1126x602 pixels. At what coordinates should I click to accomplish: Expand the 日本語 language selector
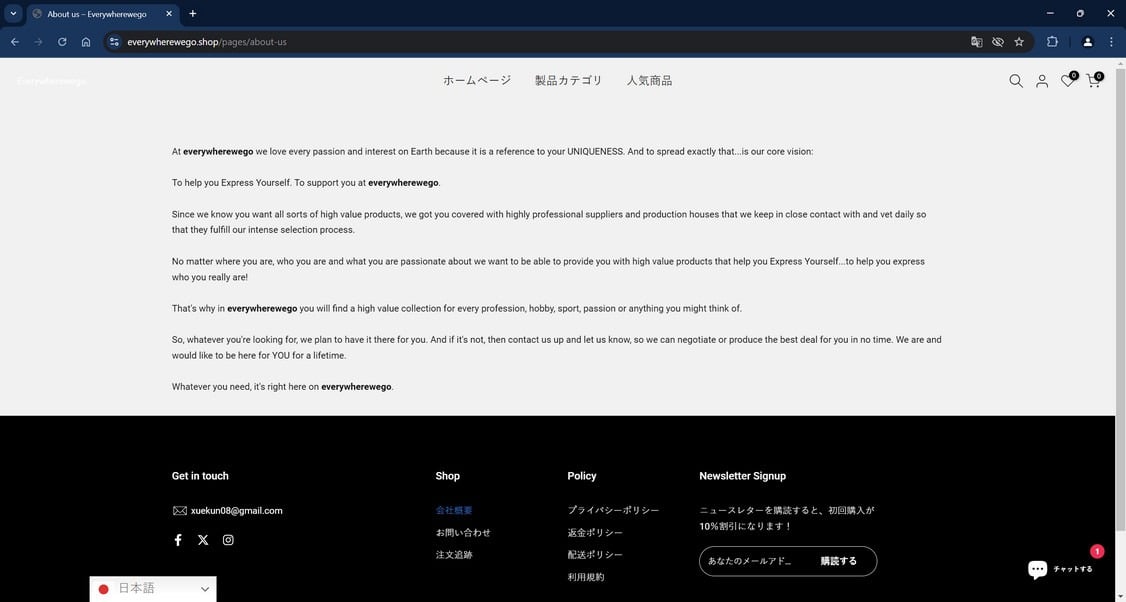(153, 589)
